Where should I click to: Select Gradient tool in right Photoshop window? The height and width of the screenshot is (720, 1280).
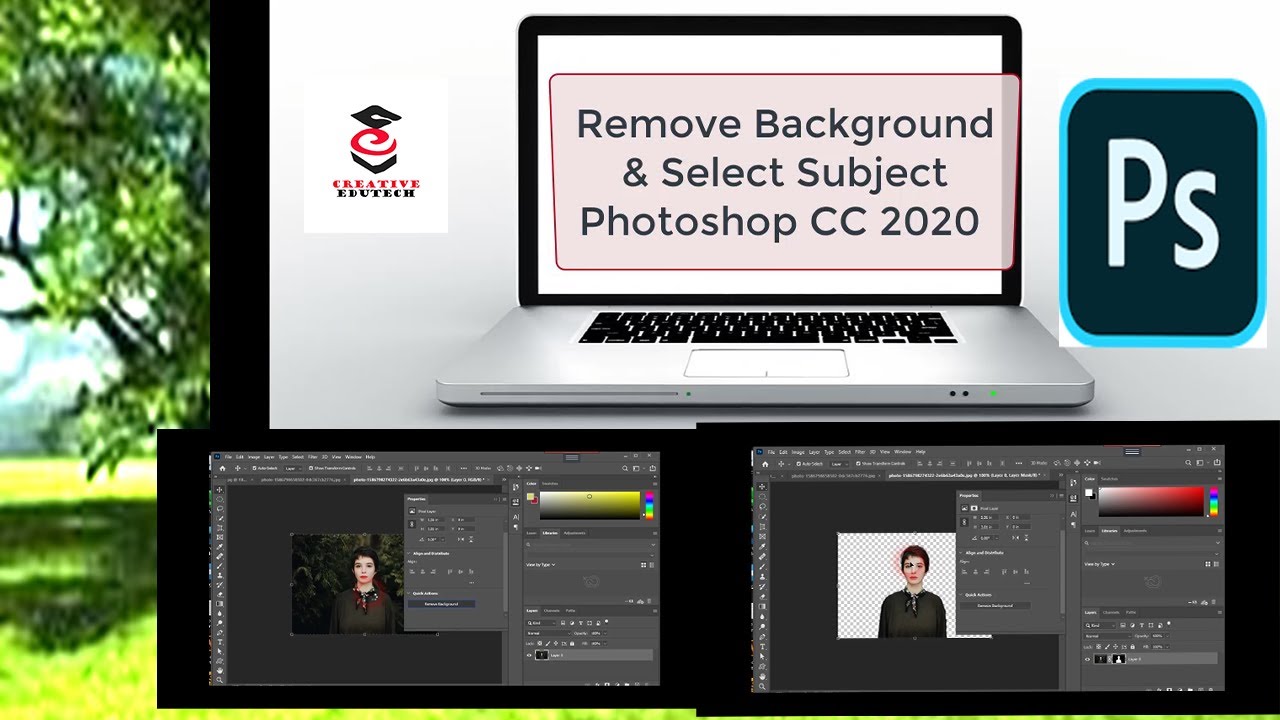coord(763,607)
